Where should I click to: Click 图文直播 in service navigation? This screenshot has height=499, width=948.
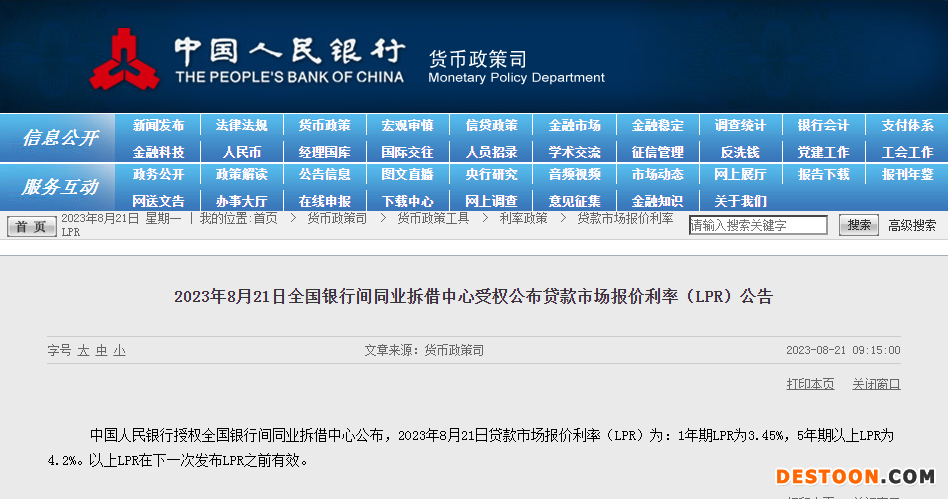[x=407, y=174]
